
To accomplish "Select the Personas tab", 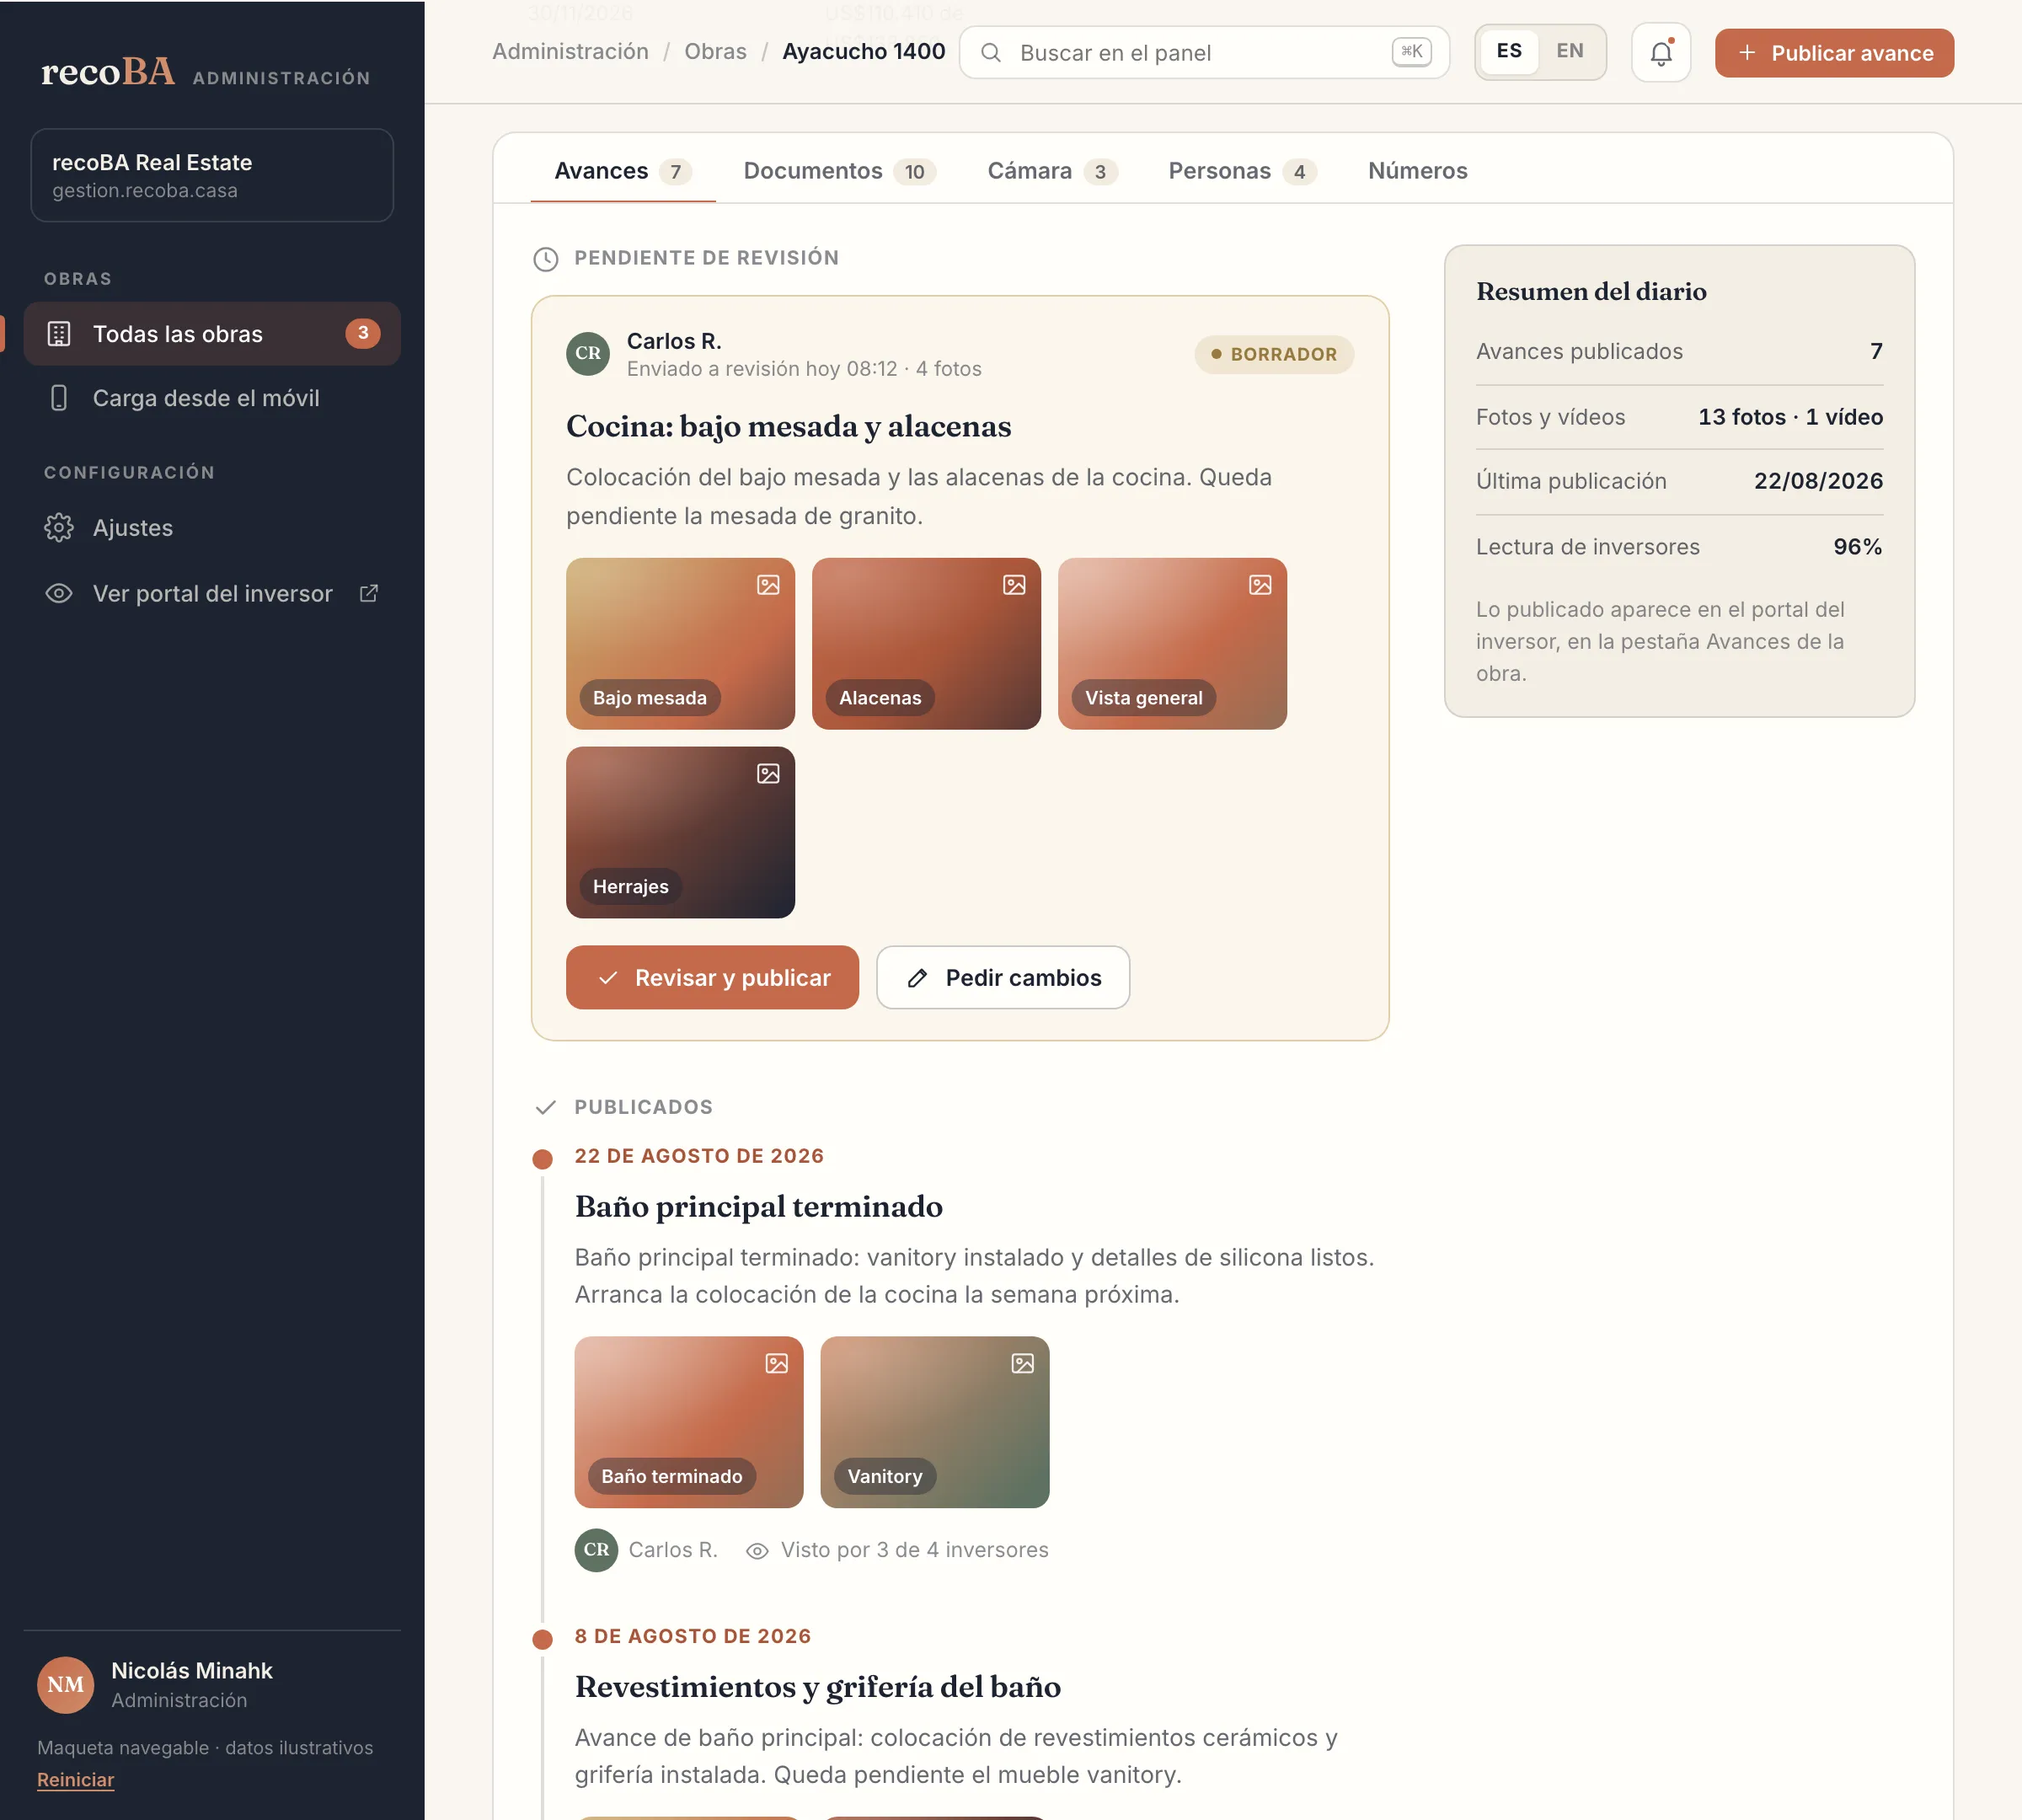I will (x=1242, y=171).
